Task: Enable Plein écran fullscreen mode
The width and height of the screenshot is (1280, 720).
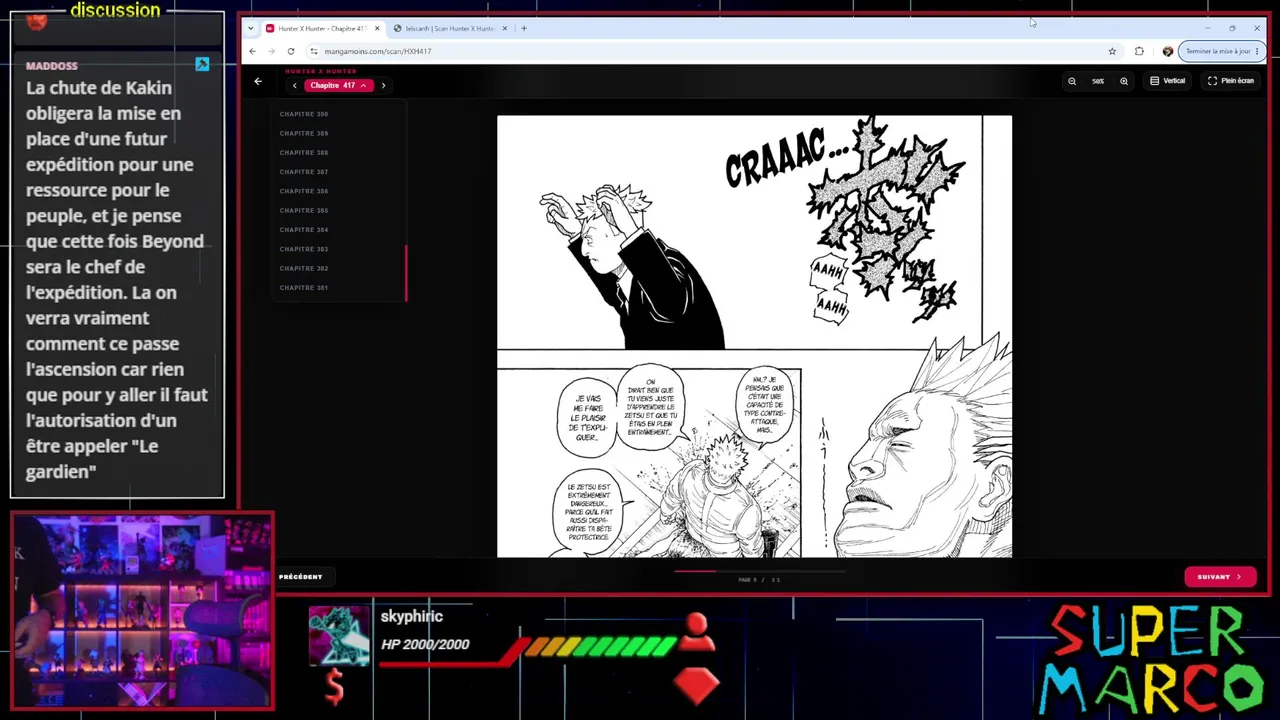Action: coord(1231,81)
